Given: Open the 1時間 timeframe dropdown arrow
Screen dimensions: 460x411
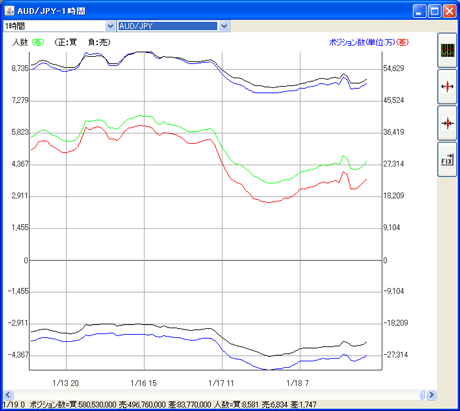Looking at the screenshot, I should coord(110,26).
